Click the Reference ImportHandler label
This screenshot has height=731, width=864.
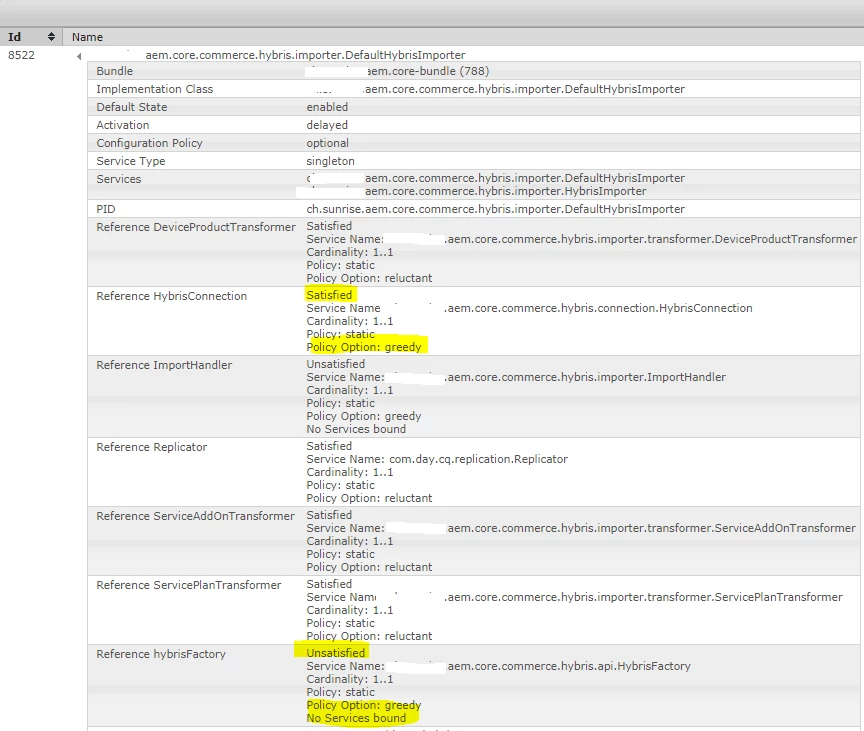164,365
